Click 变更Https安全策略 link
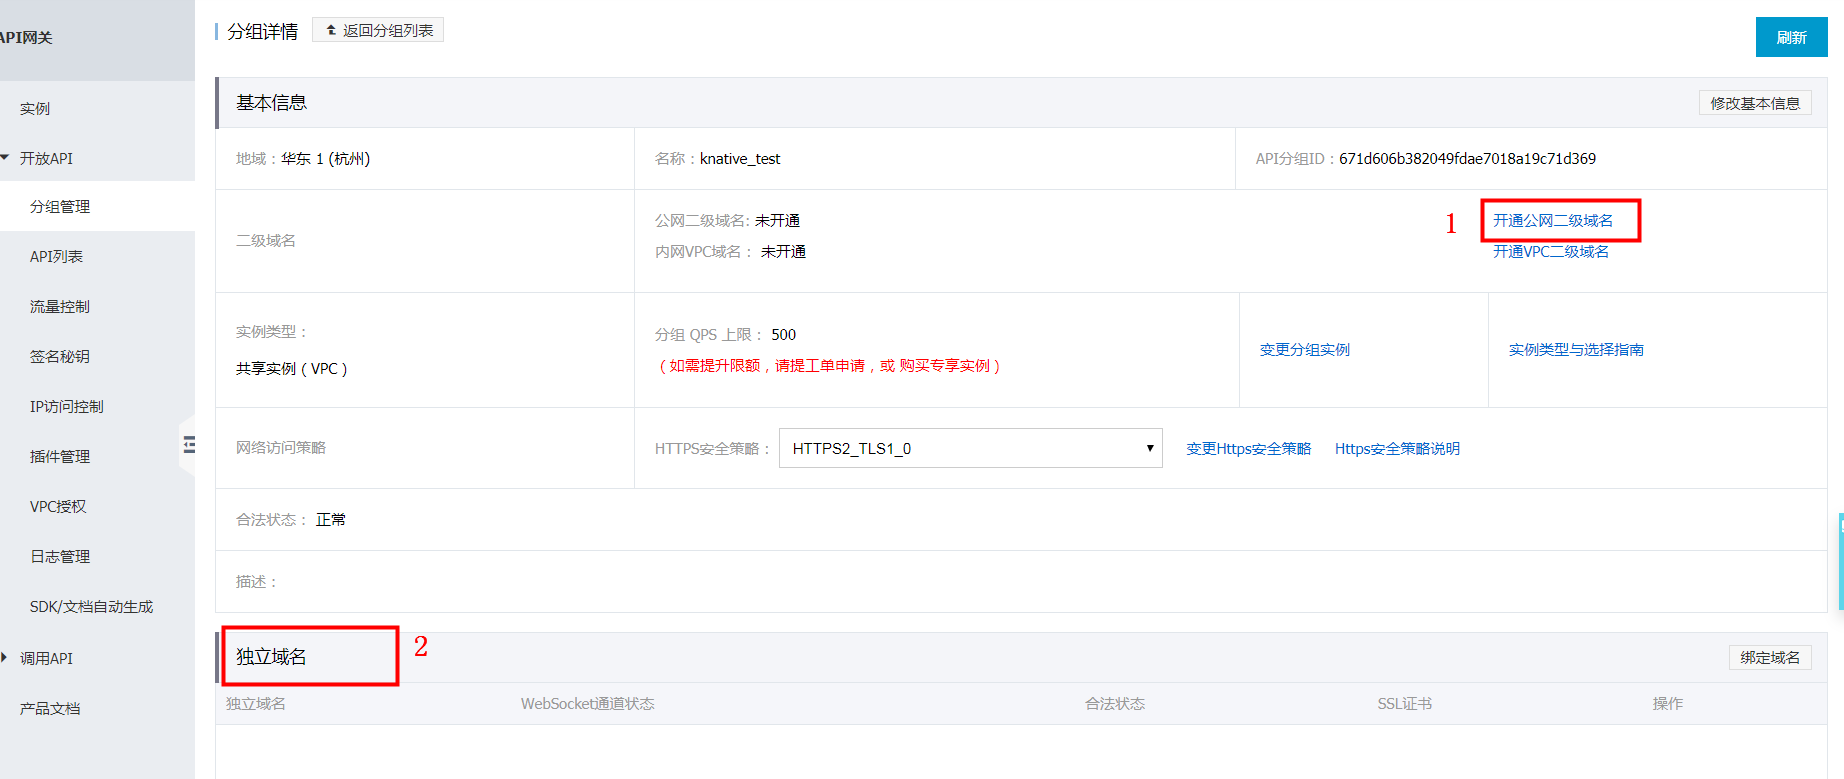 click(1248, 448)
